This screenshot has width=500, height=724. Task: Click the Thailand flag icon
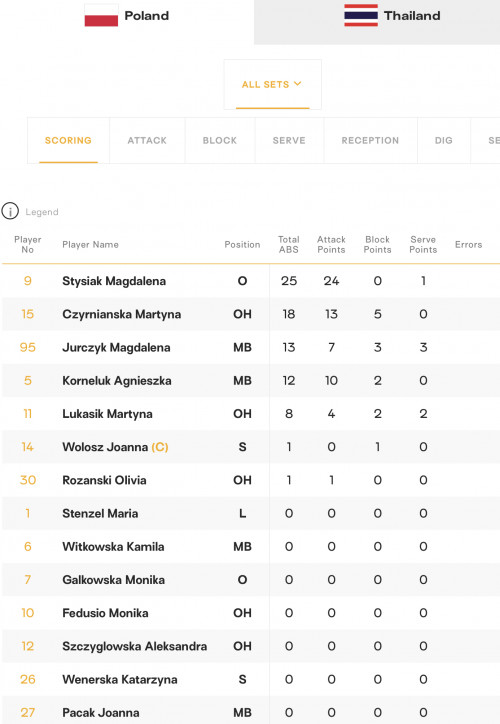(x=361, y=15)
